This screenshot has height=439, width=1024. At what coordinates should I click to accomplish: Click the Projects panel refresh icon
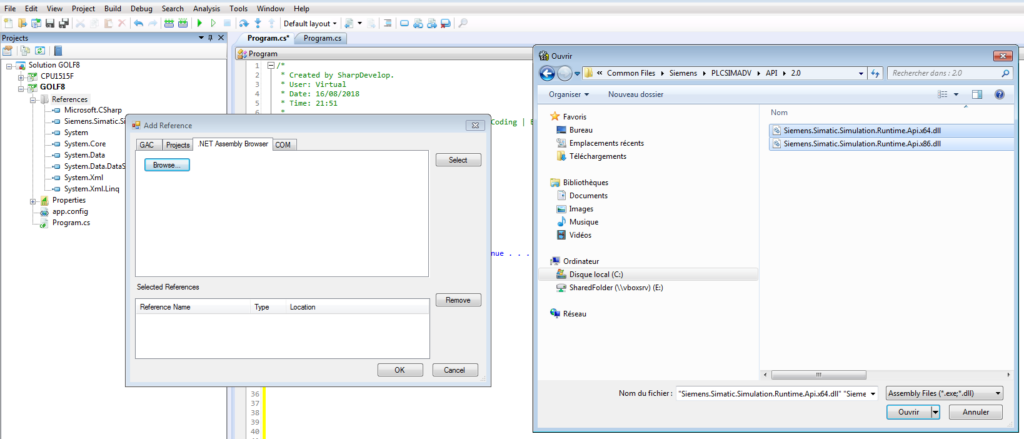coord(40,51)
